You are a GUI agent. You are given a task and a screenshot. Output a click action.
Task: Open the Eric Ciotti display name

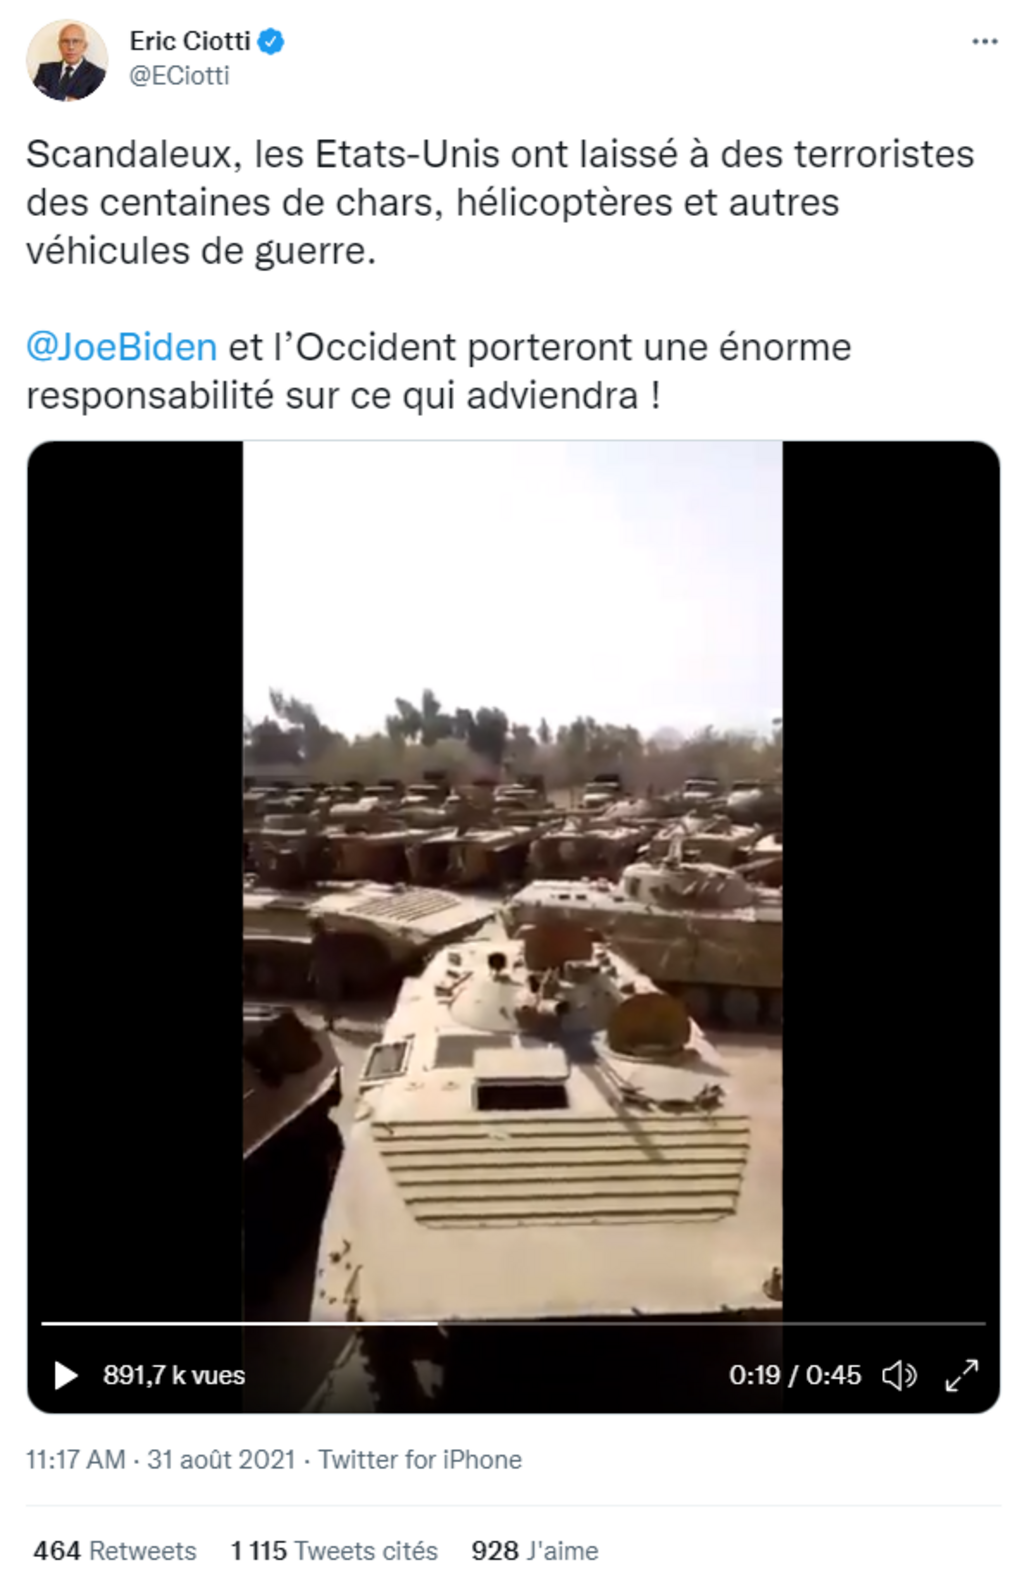click(x=190, y=41)
